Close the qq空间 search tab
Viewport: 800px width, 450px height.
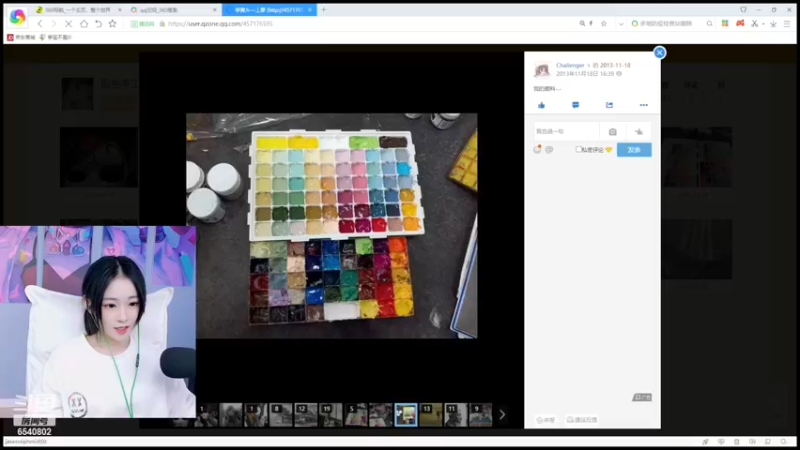(x=215, y=10)
